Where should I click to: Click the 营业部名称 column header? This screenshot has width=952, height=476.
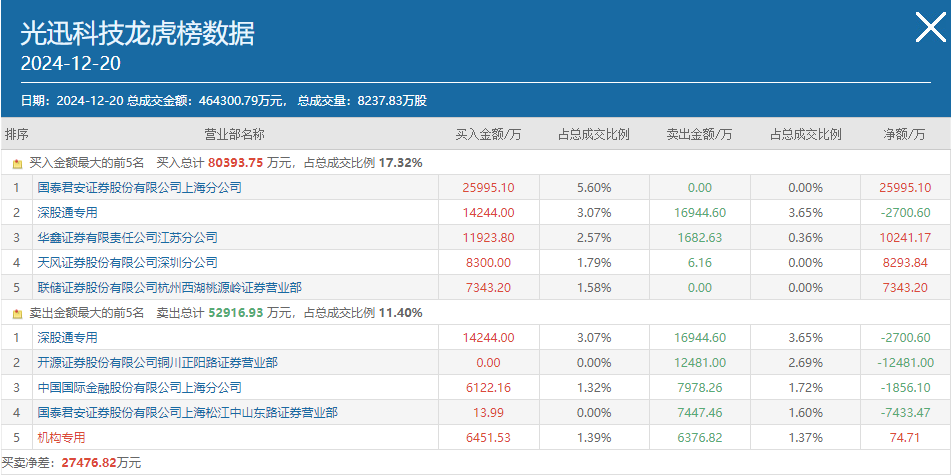234,135
